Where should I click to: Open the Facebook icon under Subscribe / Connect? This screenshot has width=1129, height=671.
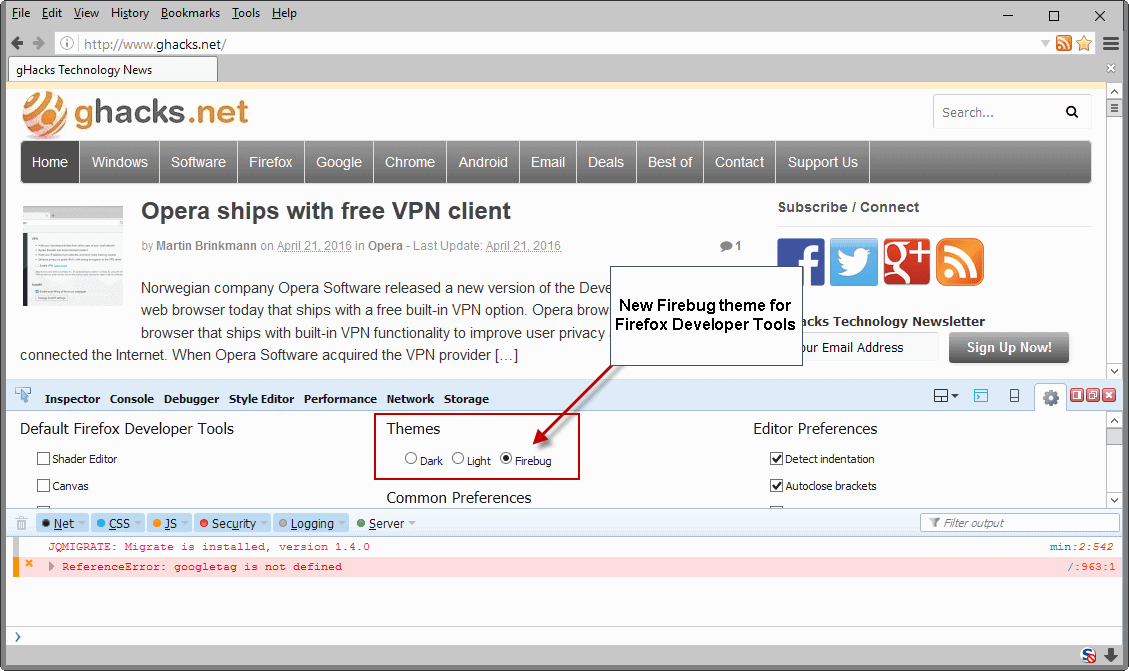tap(800, 262)
